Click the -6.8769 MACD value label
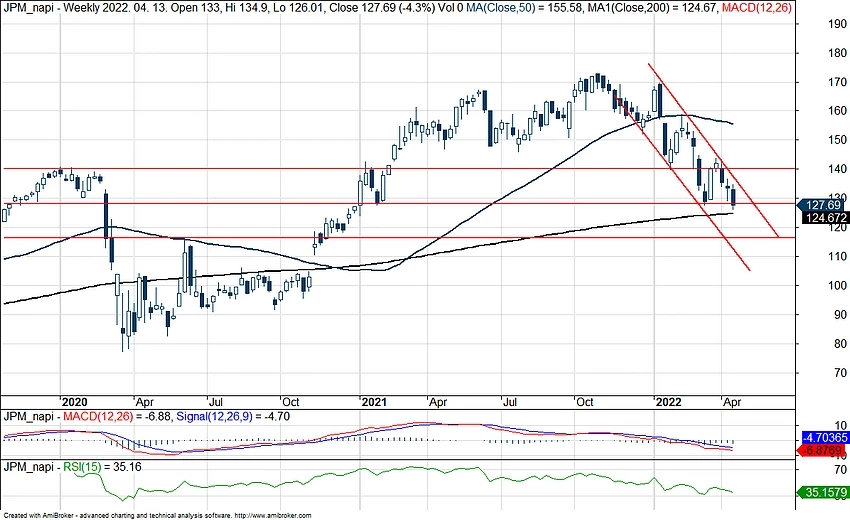 coord(823,451)
